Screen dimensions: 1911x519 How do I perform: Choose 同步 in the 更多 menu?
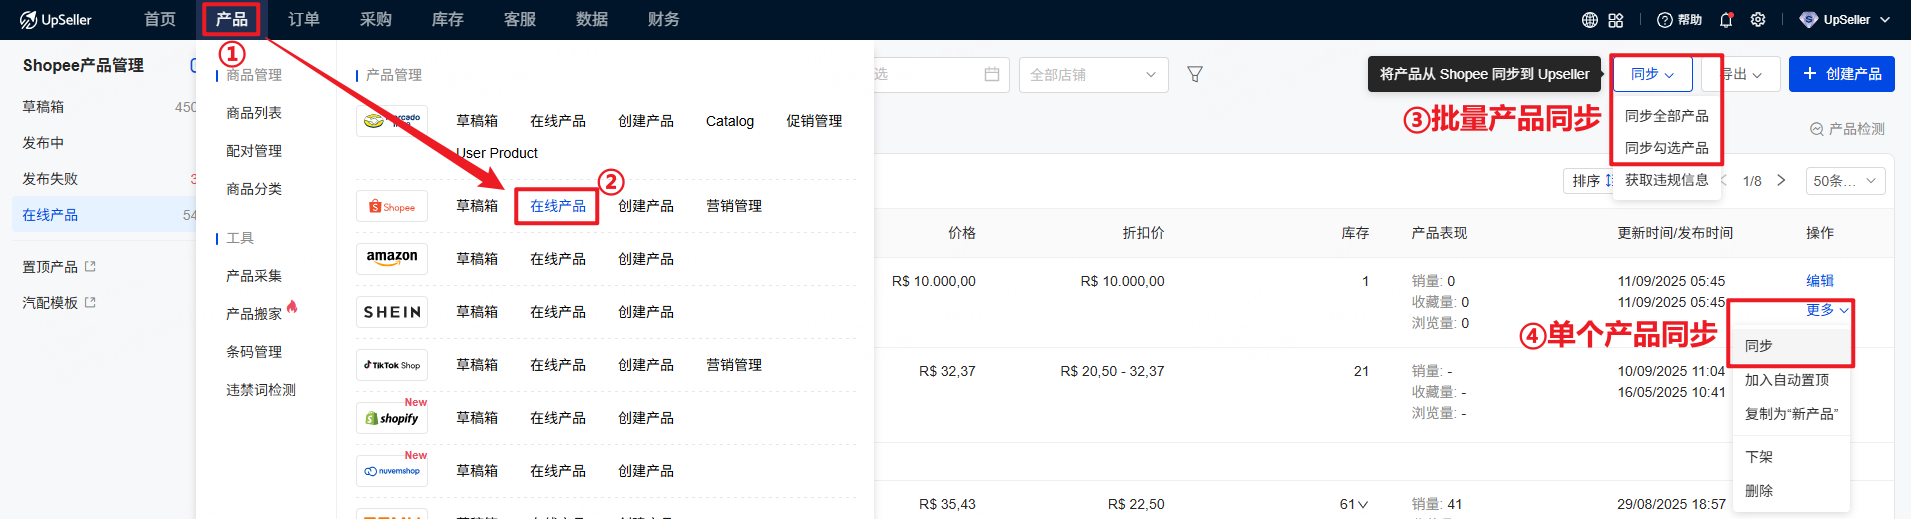pos(1759,346)
